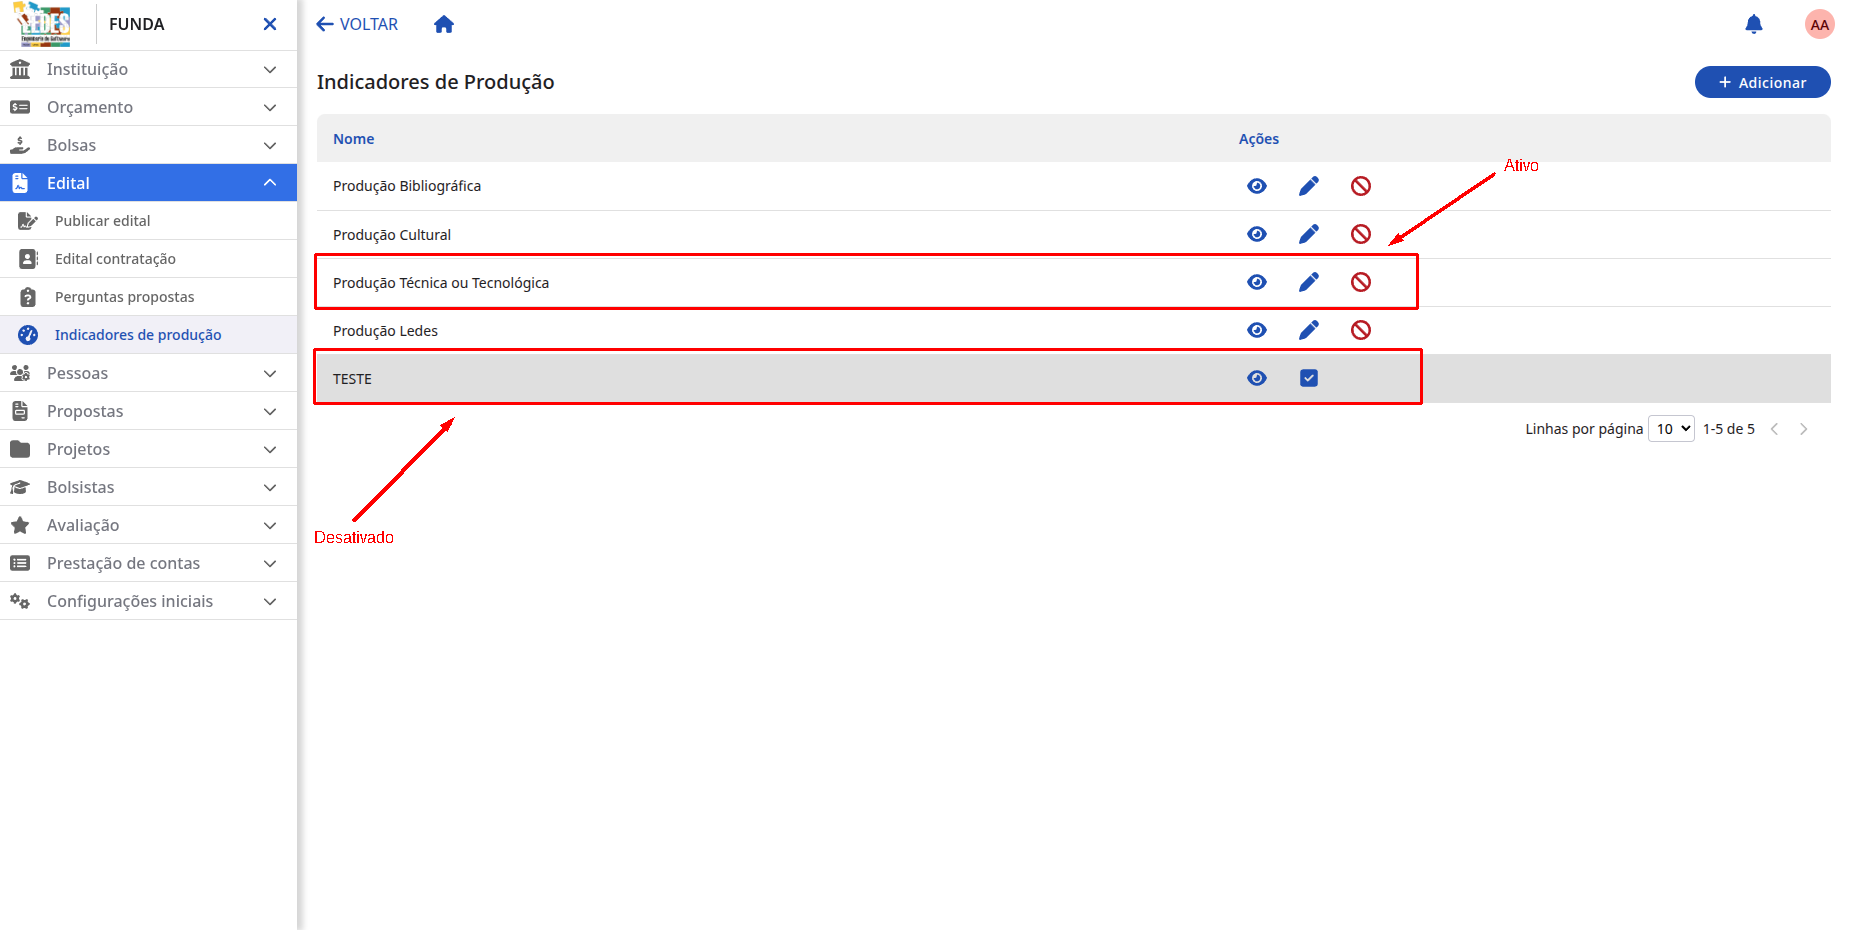The width and height of the screenshot is (1850, 930).
Task: Go to next page arrow
Action: (x=1804, y=429)
